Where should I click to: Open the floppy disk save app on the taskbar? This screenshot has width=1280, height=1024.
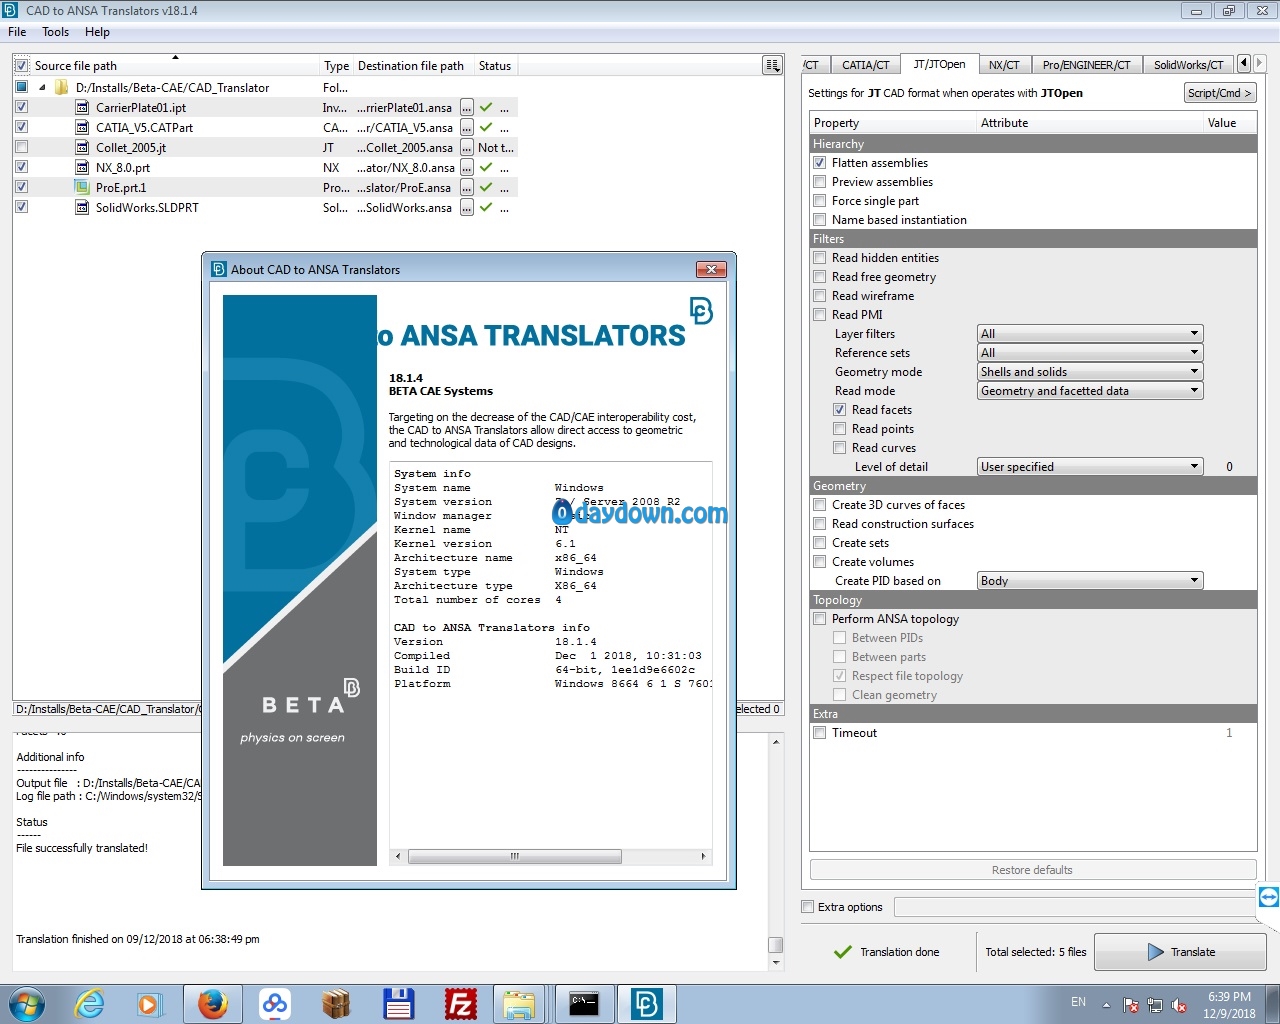click(x=398, y=1004)
